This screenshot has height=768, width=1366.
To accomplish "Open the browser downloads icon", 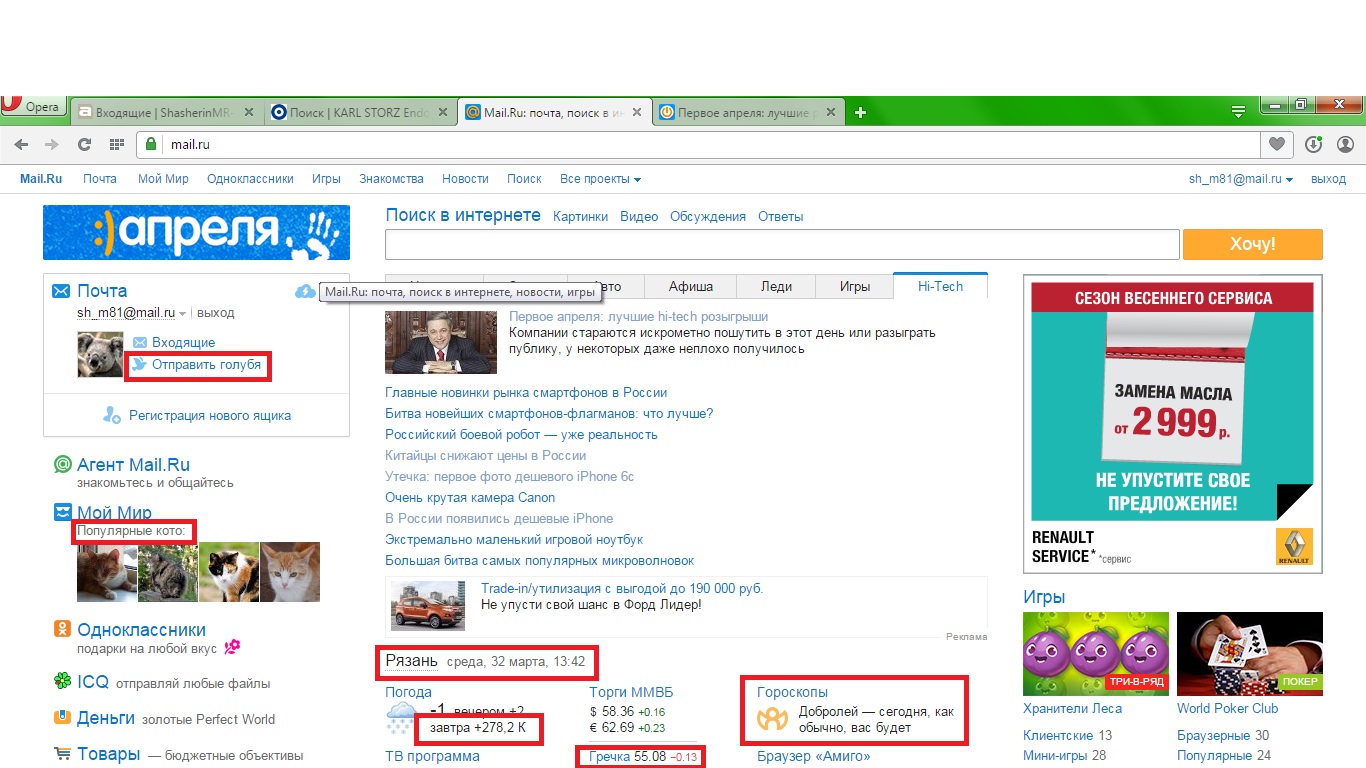I will [1314, 145].
